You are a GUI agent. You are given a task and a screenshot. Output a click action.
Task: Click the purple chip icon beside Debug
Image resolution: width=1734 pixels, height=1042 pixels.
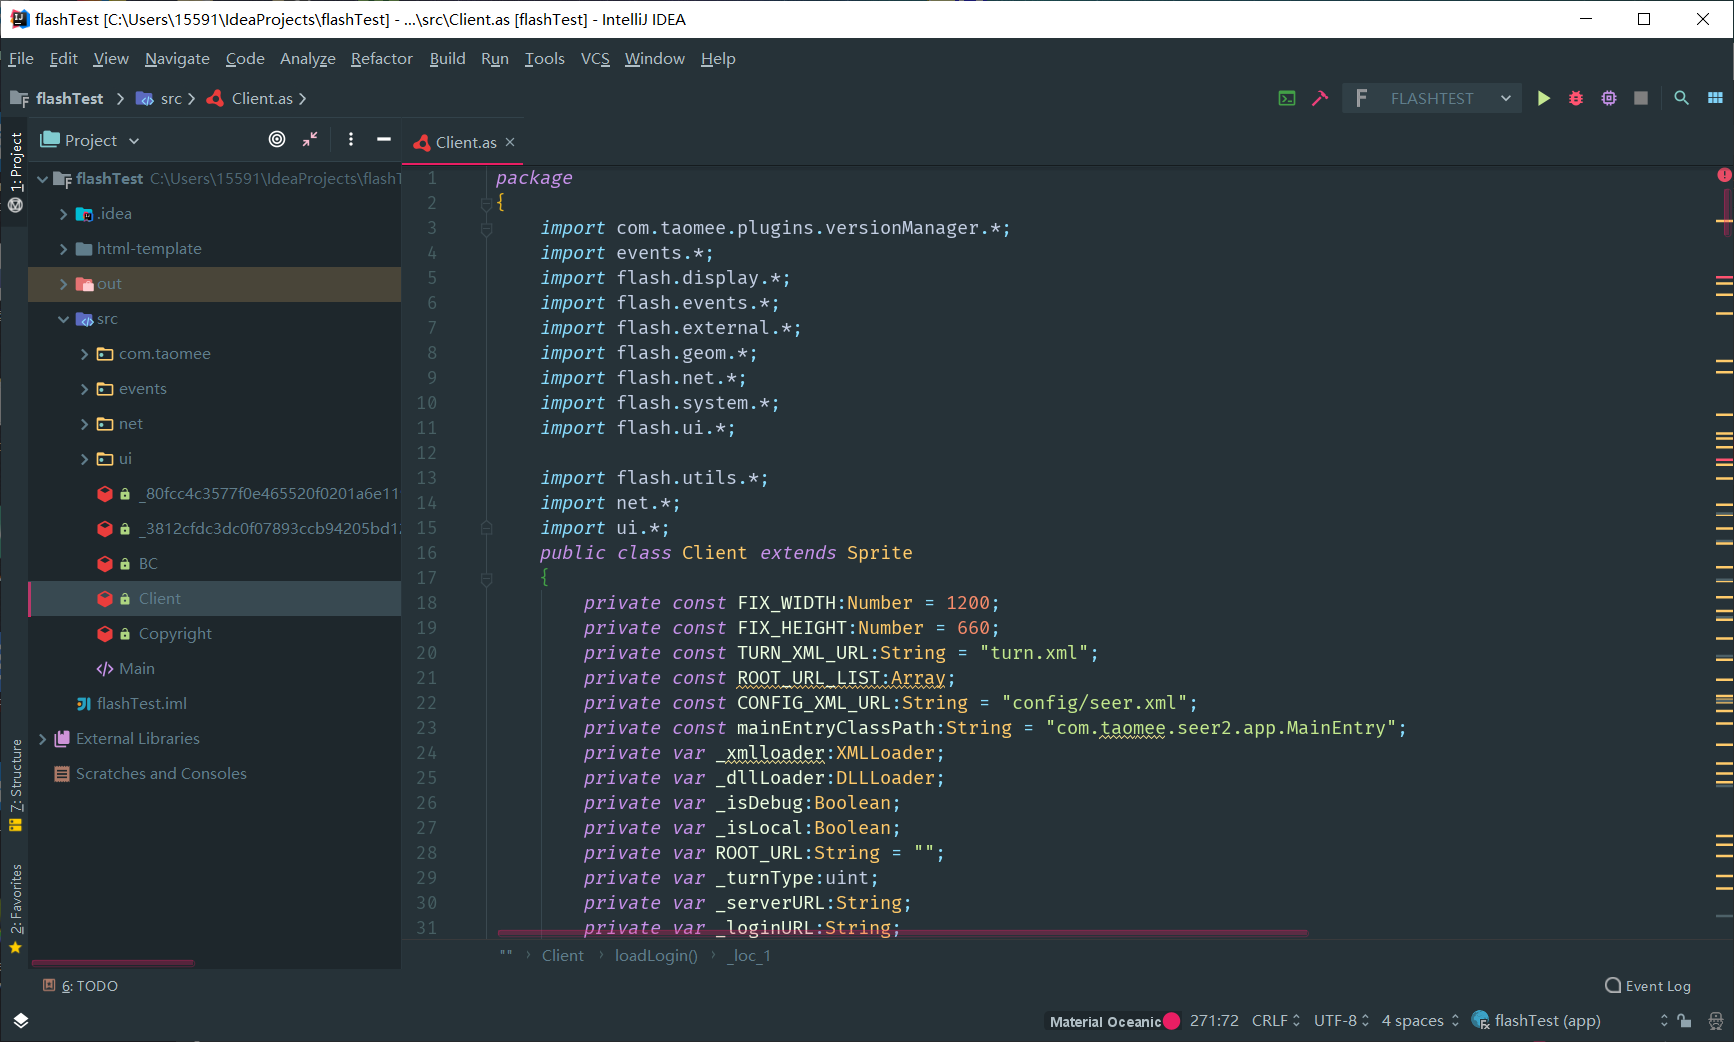click(1609, 98)
